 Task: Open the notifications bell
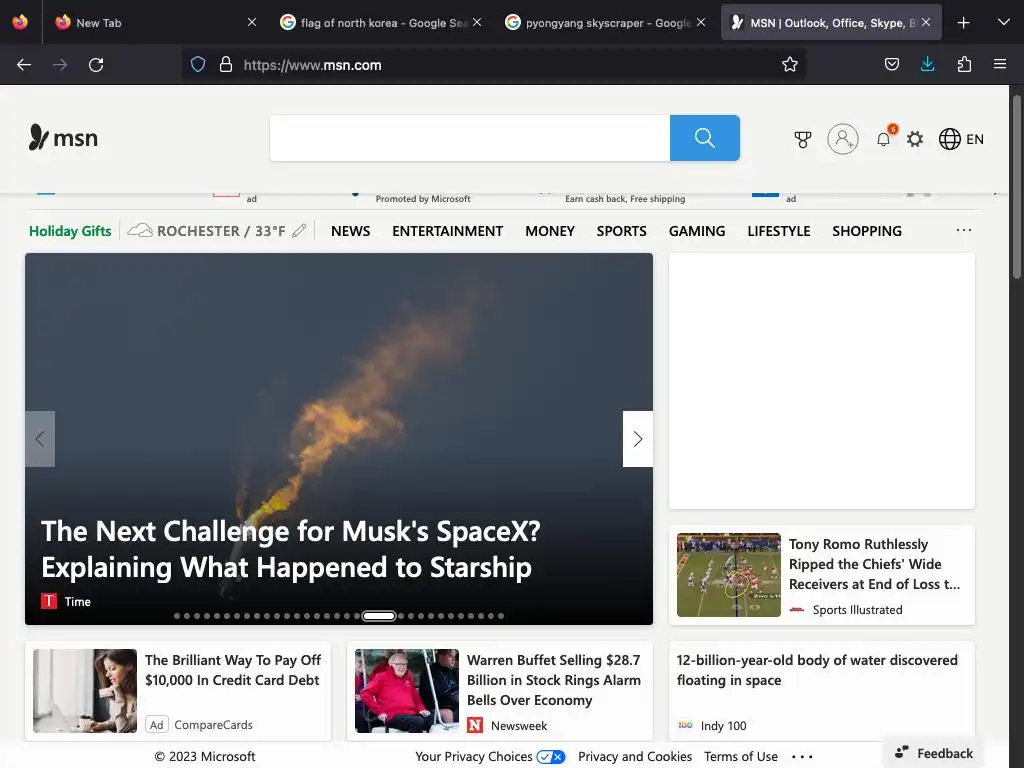884,139
